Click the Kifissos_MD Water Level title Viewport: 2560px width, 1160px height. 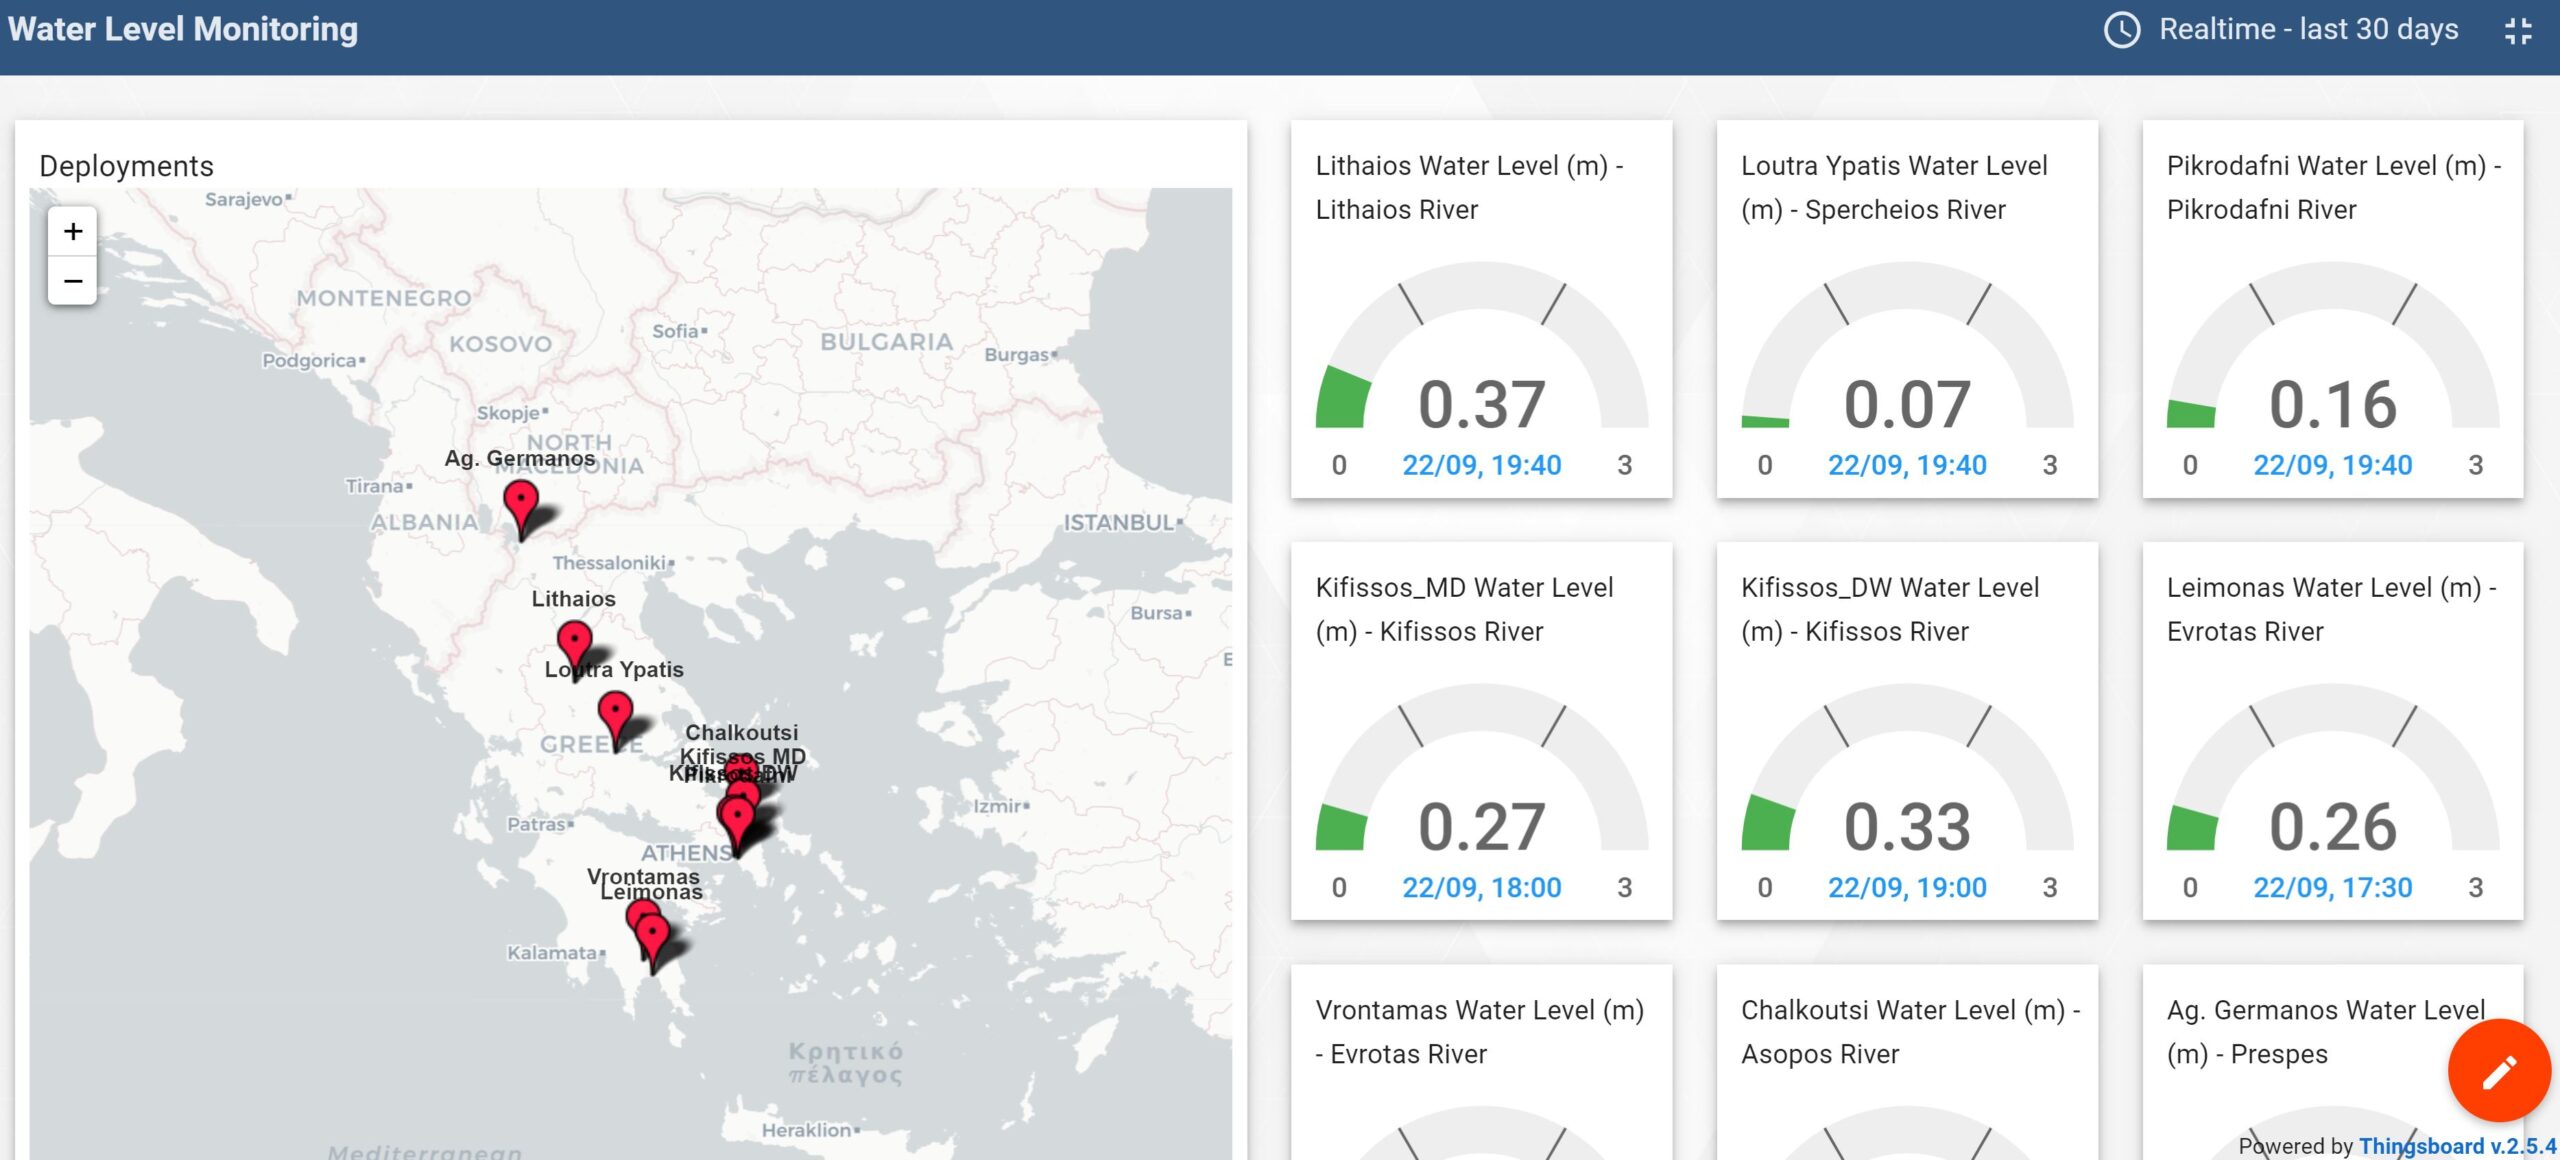tap(1464, 609)
